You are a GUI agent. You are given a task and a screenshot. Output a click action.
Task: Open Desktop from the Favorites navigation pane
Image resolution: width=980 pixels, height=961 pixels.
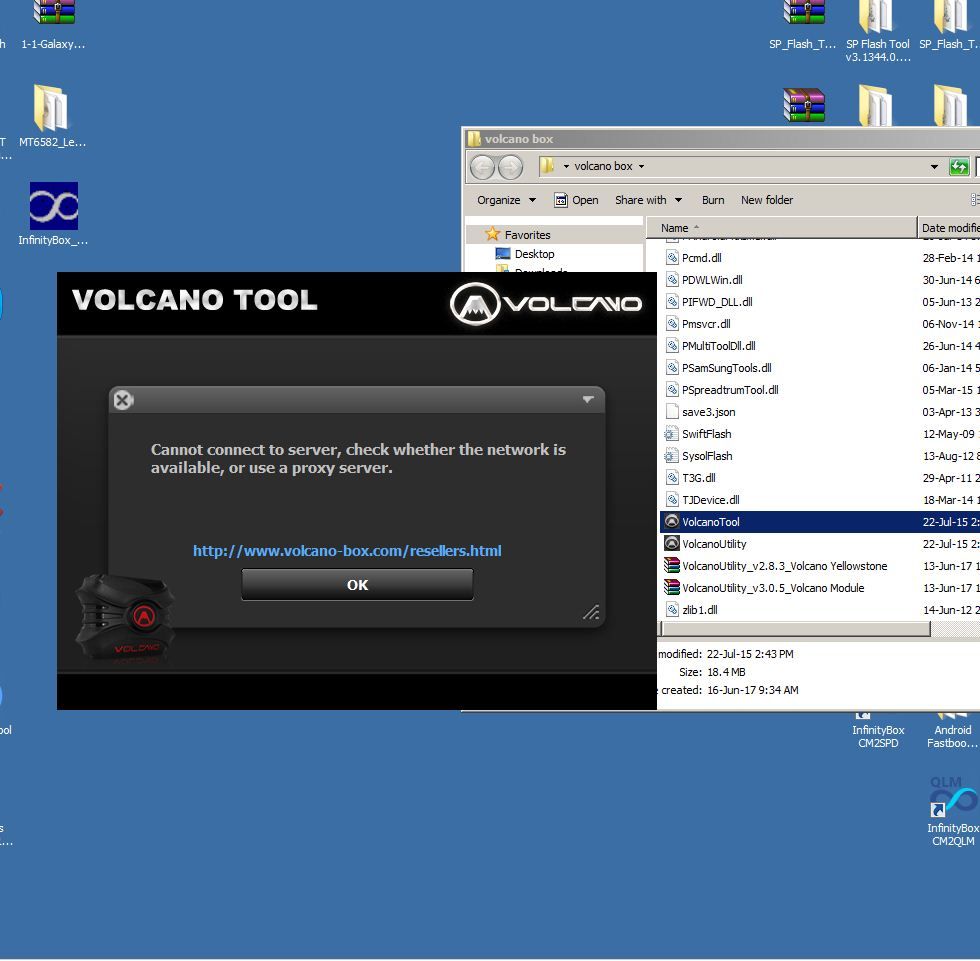tap(534, 254)
